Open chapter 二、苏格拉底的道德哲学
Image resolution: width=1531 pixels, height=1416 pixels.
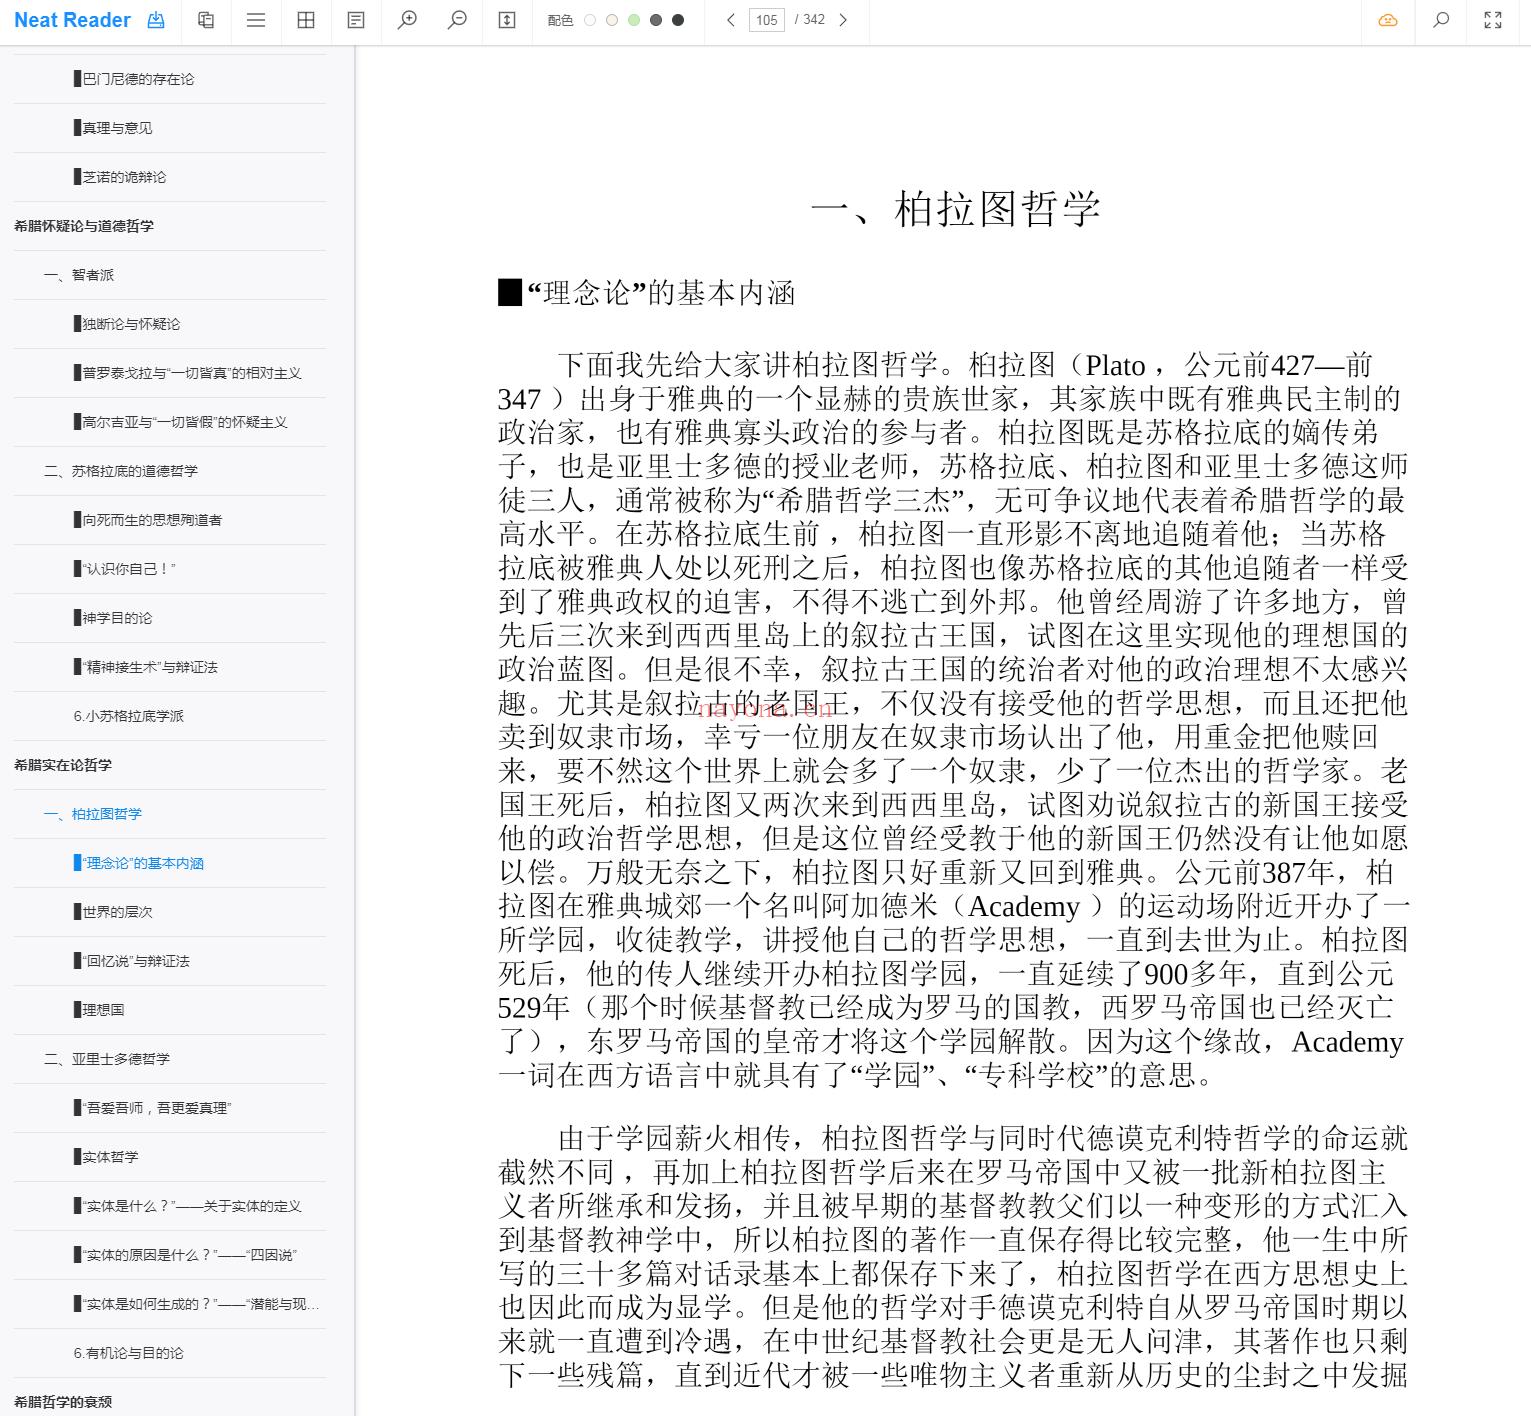pos(121,471)
